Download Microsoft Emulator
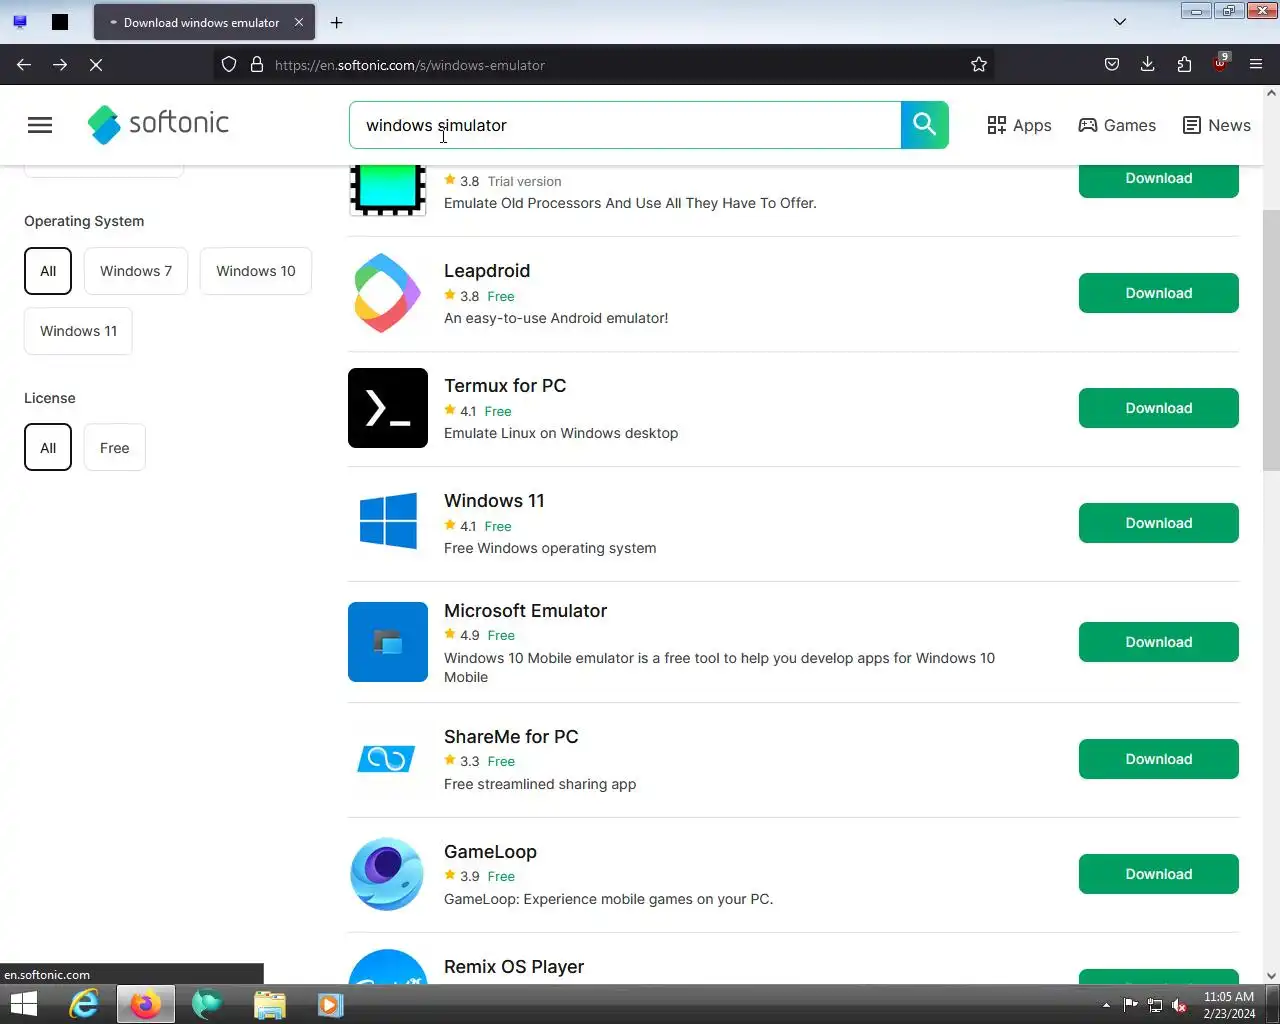Viewport: 1280px width, 1024px height. [1158, 642]
